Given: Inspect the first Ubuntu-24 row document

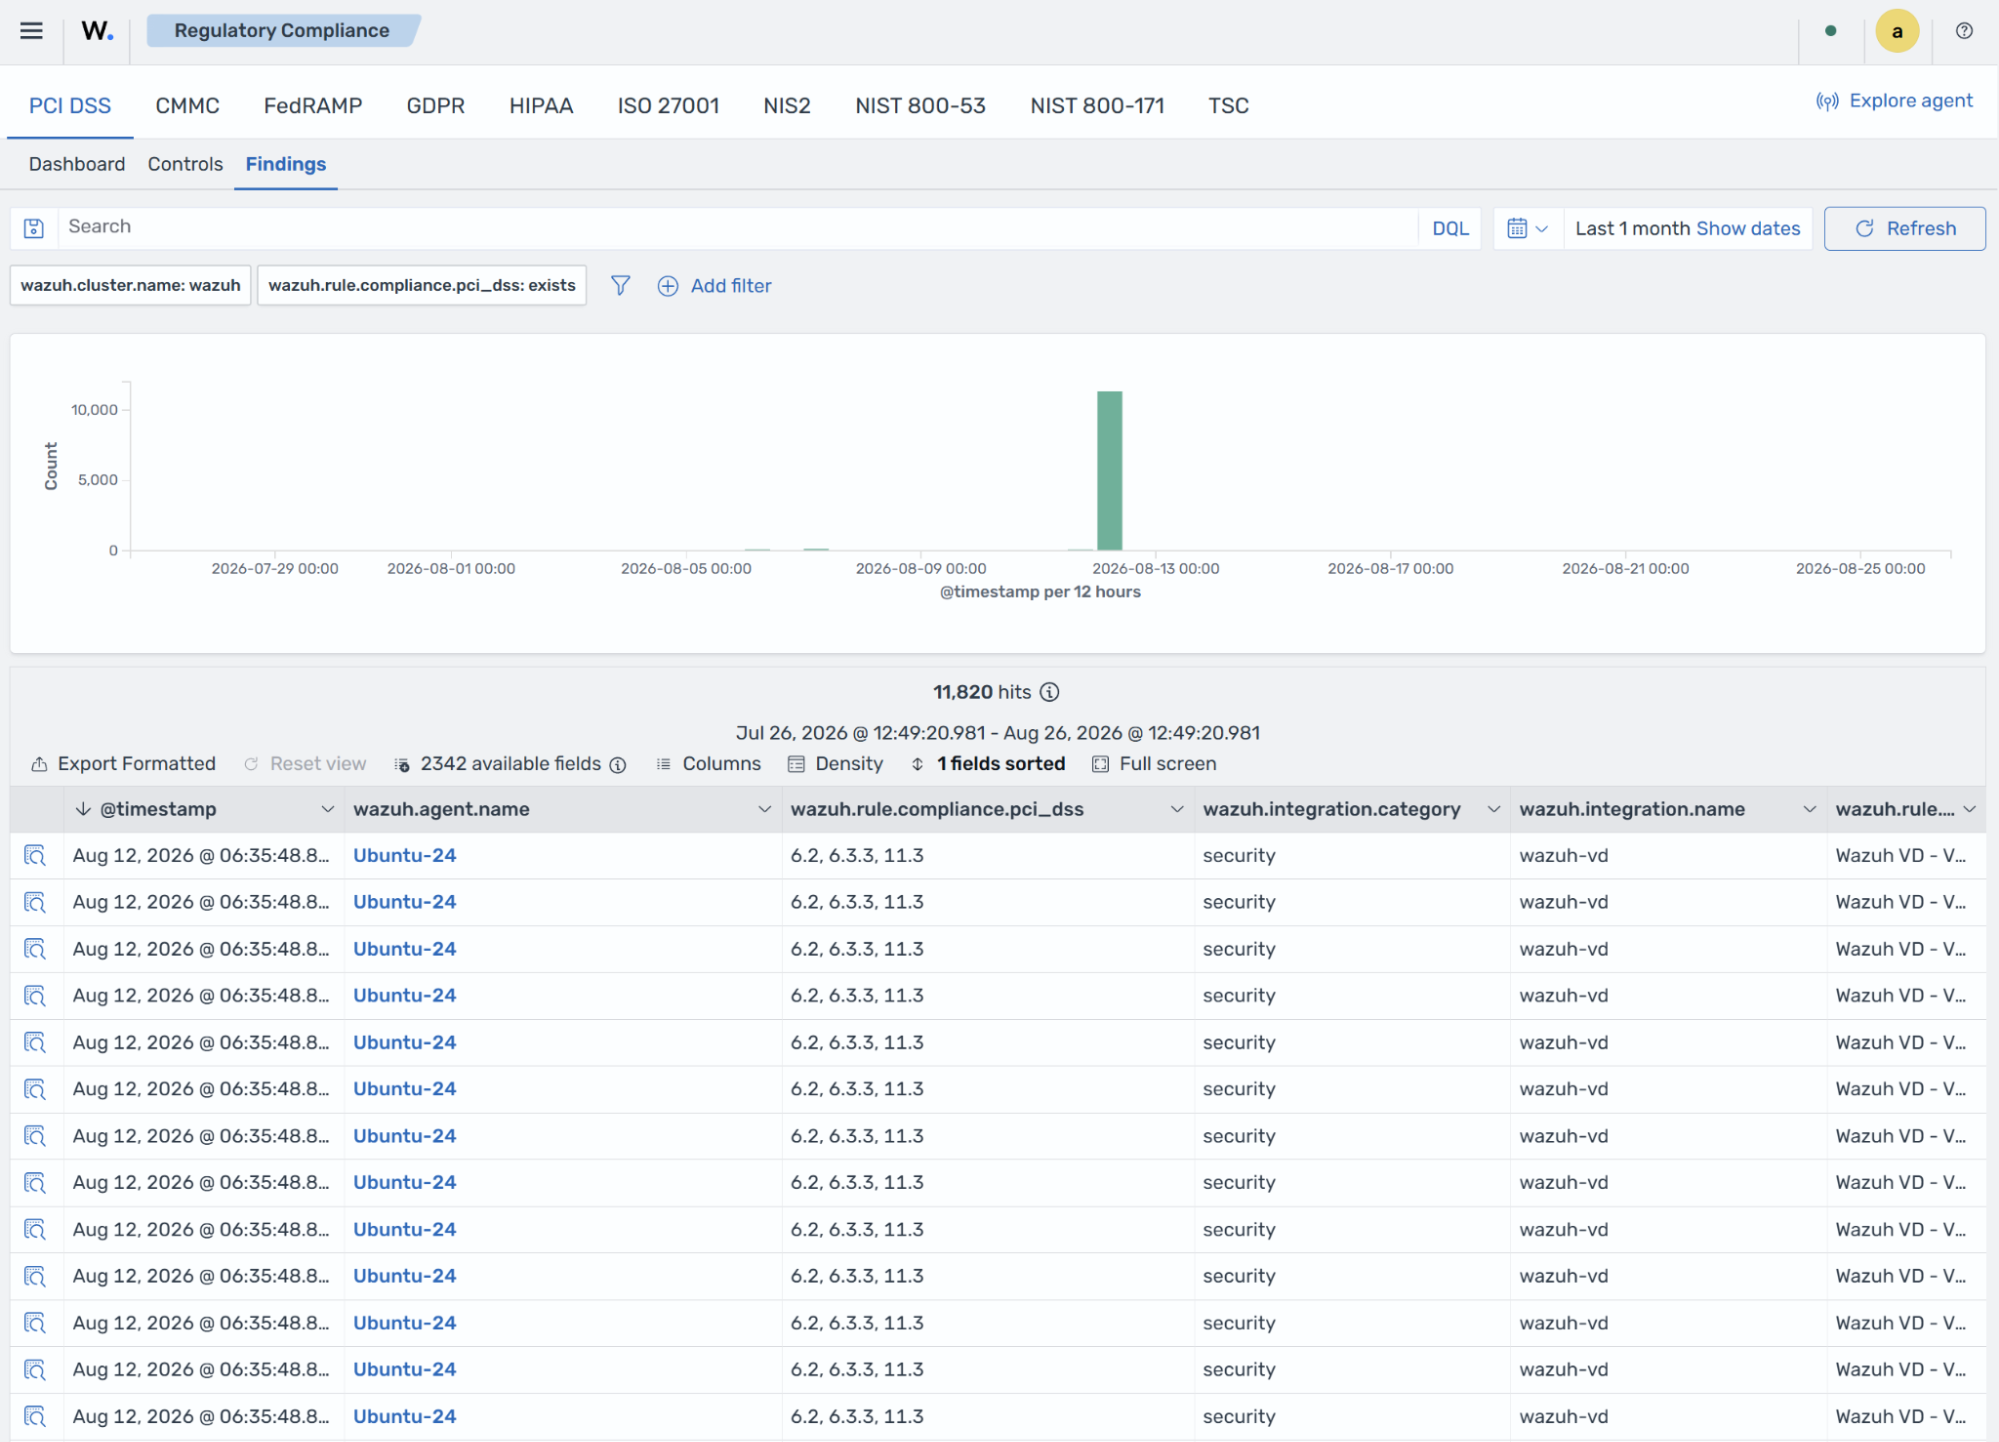Looking at the screenshot, I should (x=35, y=856).
